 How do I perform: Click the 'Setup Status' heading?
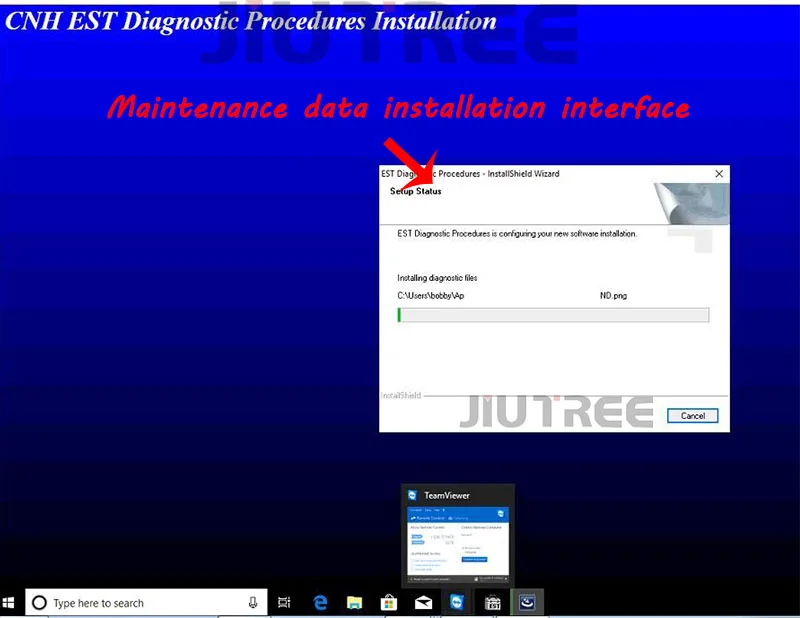(x=415, y=191)
